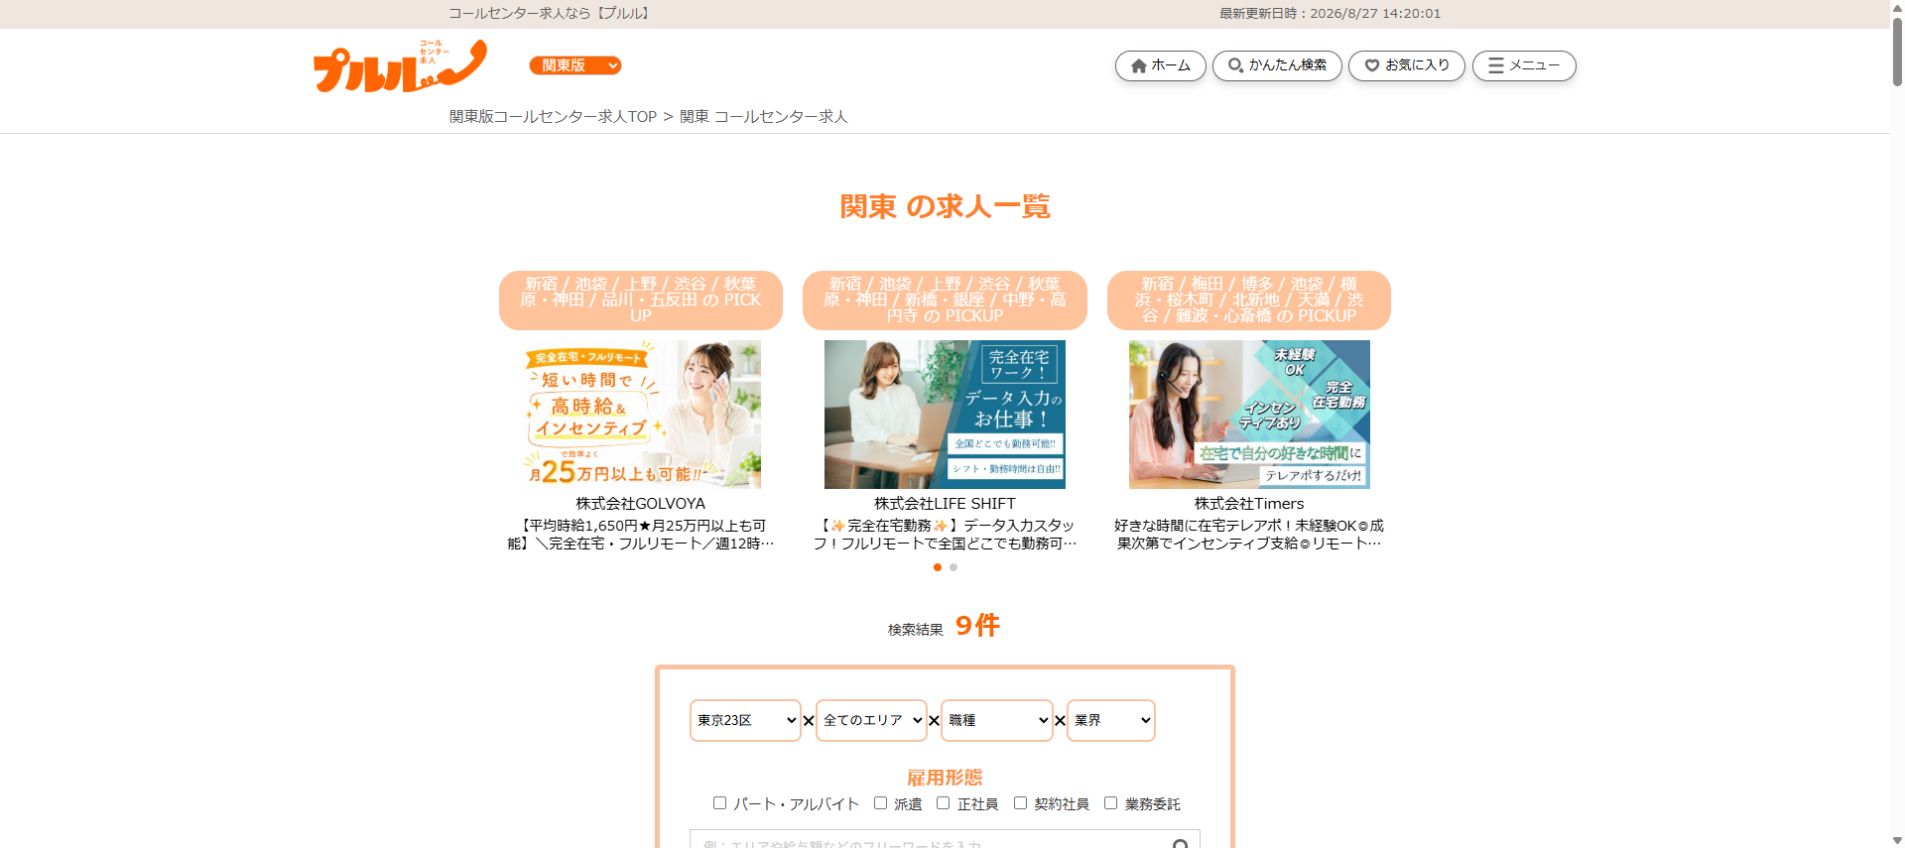Check the 派遣 checkbox
This screenshot has width=1905, height=848.
click(880, 803)
